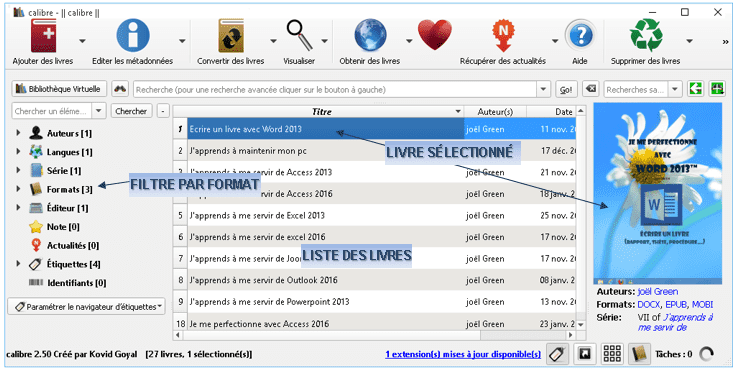This screenshot has height=370, width=733.
Task: Select 'J'apprends à me servir de Excel 2013'
Action: coord(374,216)
